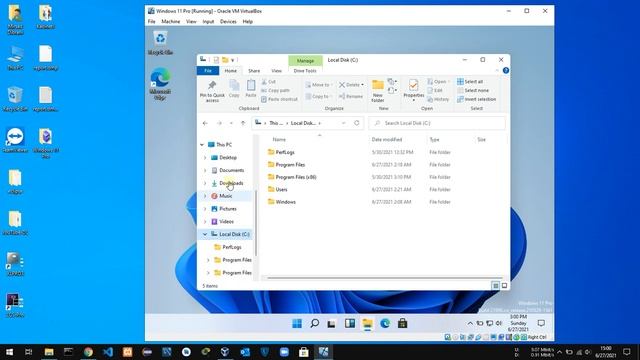The height and width of the screenshot is (360, 640).
Task: Select the Microsoft Edge shortcut on the VM desktop
Action: pyautogui.click(x=160, y=84)
